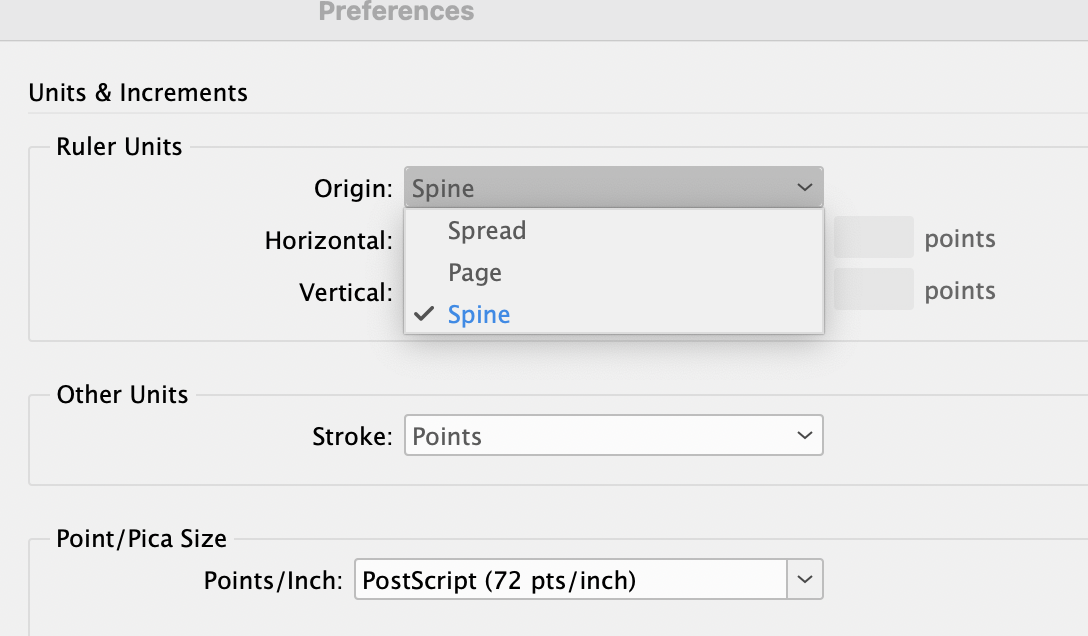Click the Stroke dropdown arrow
This screenshot has height=636, width=1088.
tap(805, 435)
